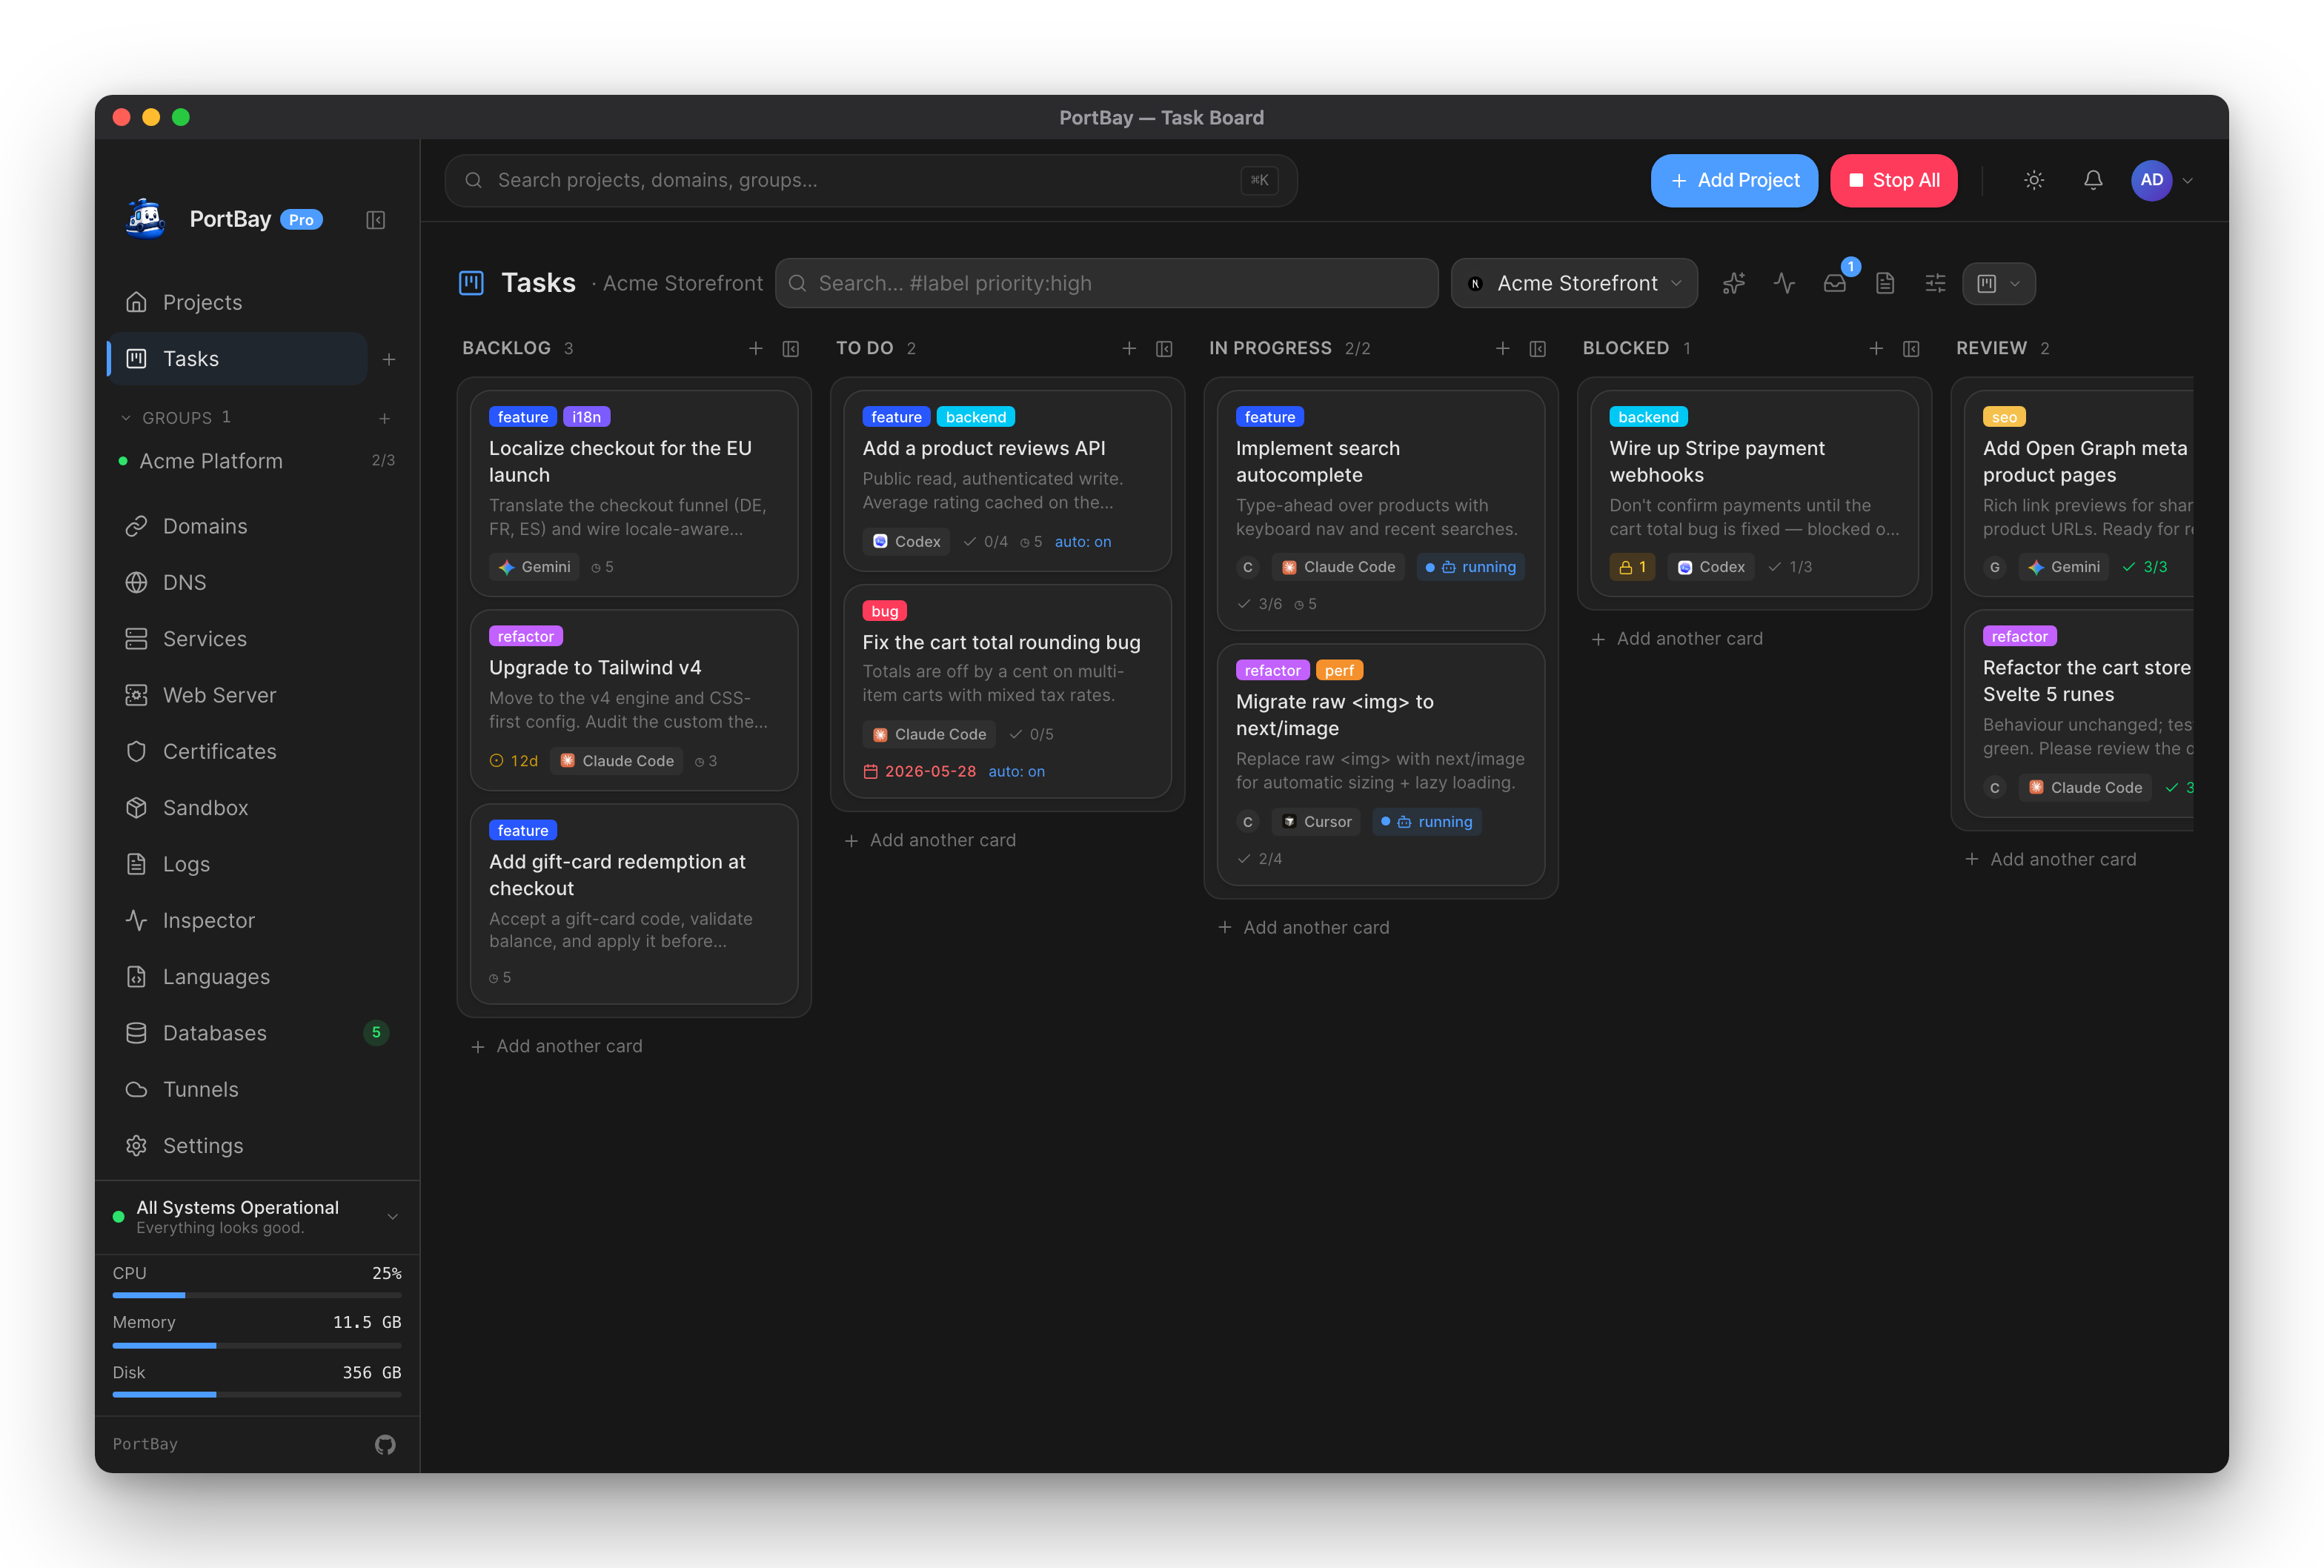Open Inspector pulse icon in sidebar
Screen dimensions: 2324x1568
point(137,920)
